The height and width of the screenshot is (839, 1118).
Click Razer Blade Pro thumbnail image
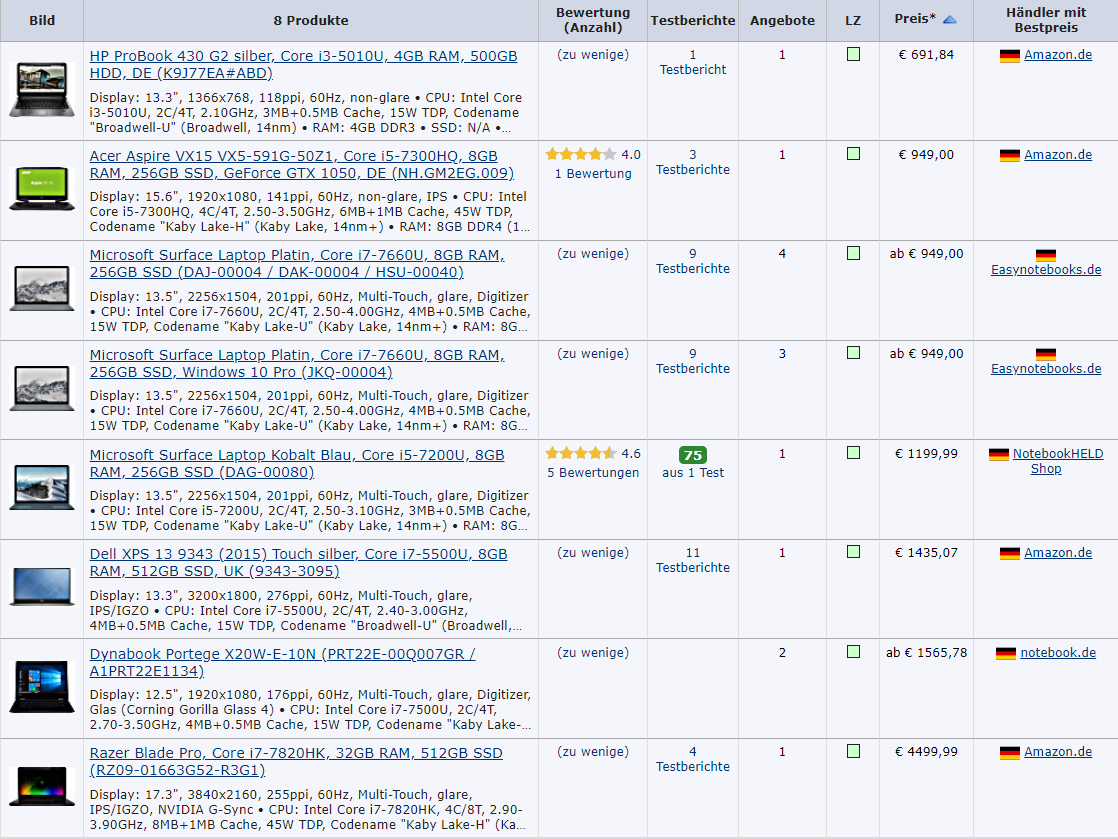coord(42,786)
